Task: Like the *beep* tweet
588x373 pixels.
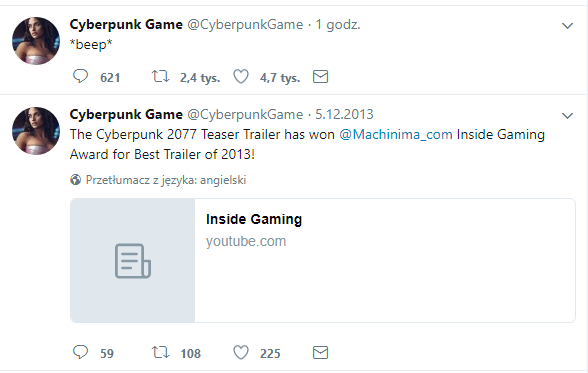Action: 241,76
